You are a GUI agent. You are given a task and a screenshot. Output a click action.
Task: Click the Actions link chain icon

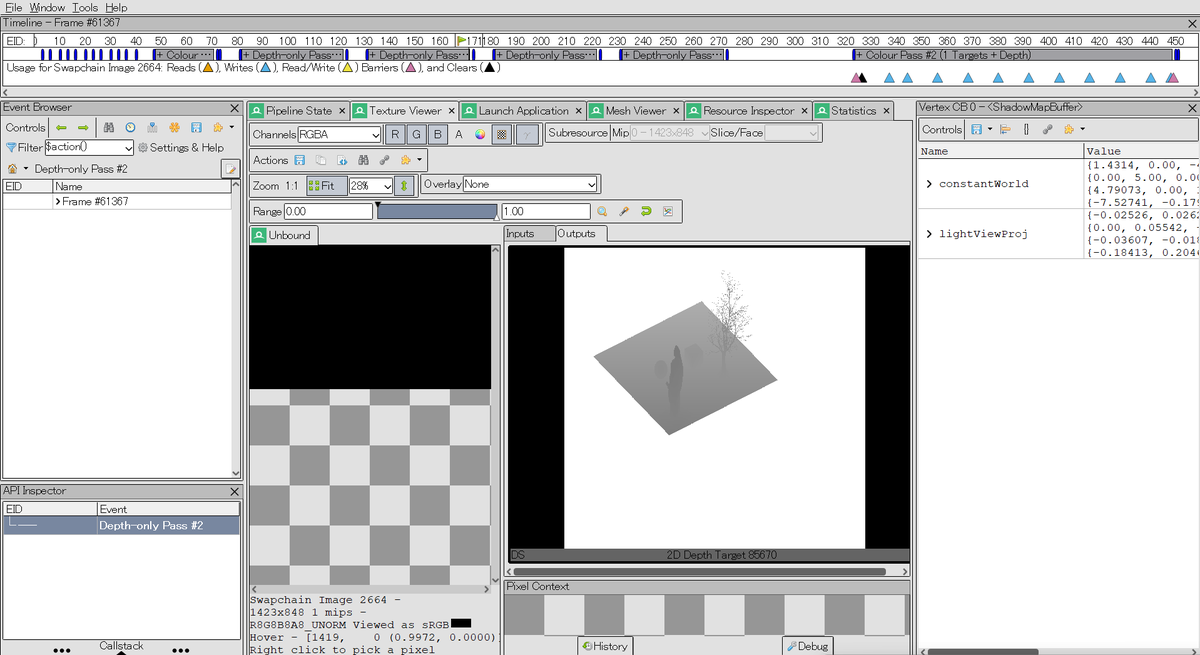tap(385, 160)
